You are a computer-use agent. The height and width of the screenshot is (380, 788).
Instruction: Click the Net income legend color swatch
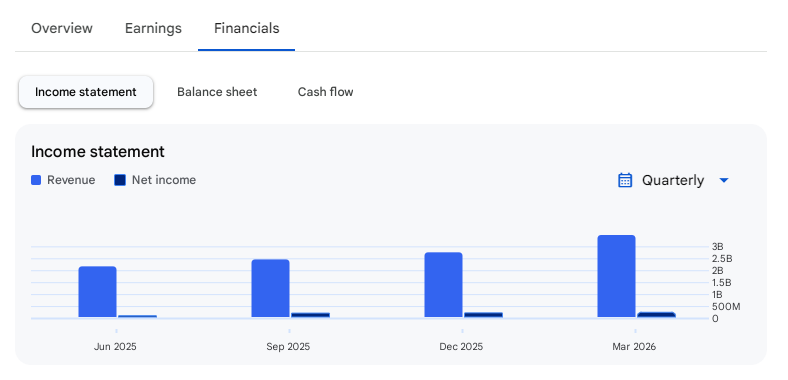click(120, 180)
